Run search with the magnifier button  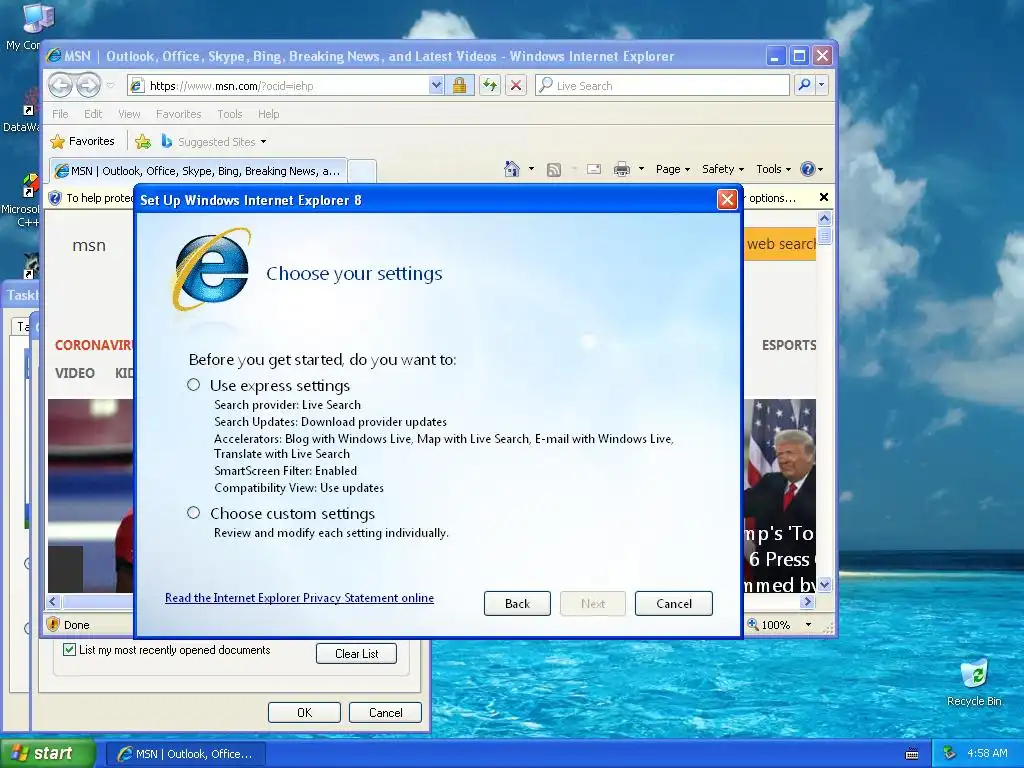click(x=805, y=85)
